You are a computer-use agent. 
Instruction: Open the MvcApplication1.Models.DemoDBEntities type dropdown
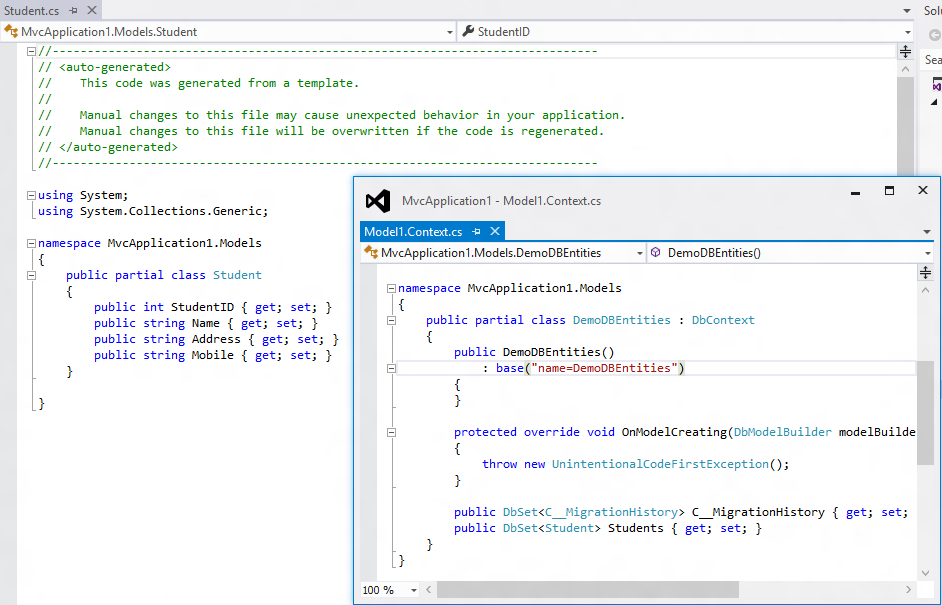639,253
